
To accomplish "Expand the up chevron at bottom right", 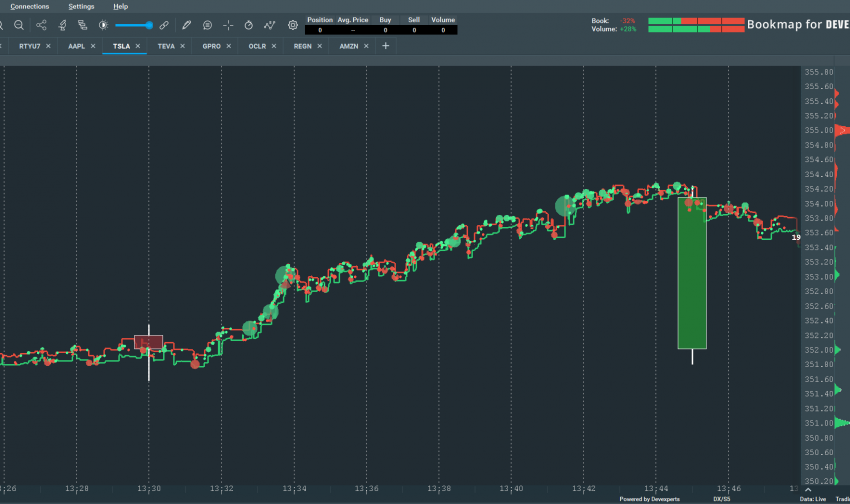I will 808,490.
